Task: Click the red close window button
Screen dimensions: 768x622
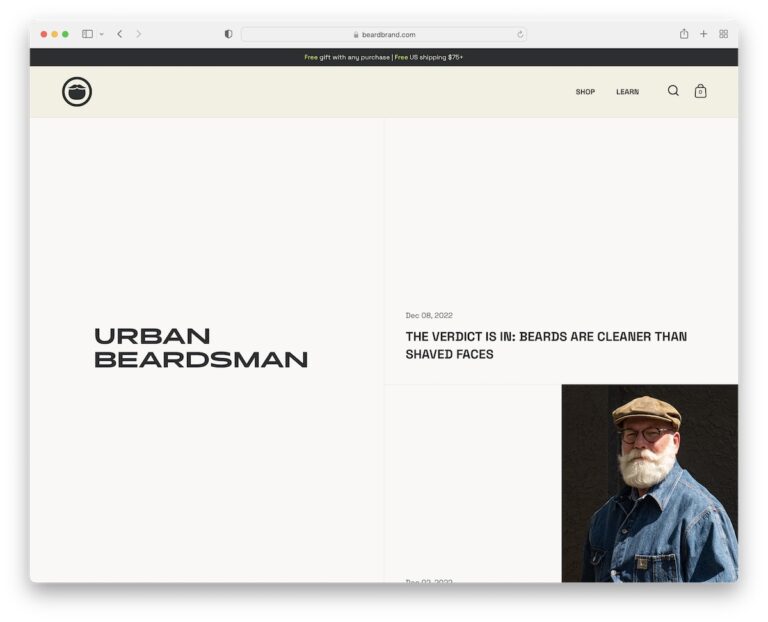Action: click(44, 34)
